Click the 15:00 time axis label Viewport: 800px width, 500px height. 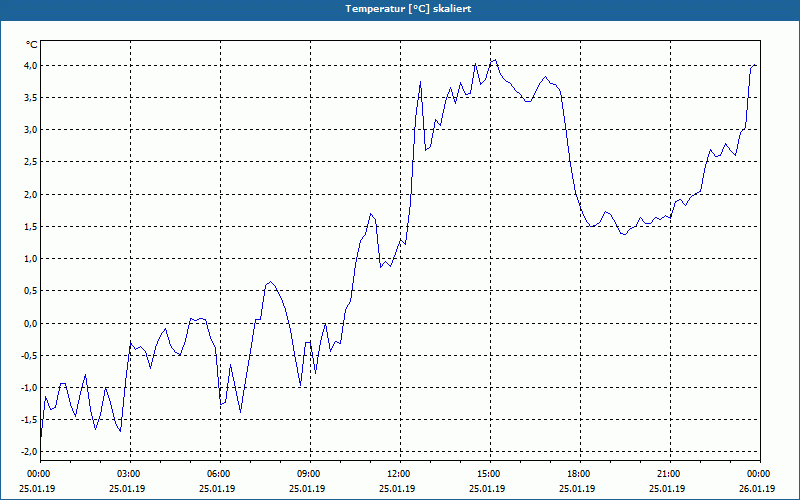[490, 474]
